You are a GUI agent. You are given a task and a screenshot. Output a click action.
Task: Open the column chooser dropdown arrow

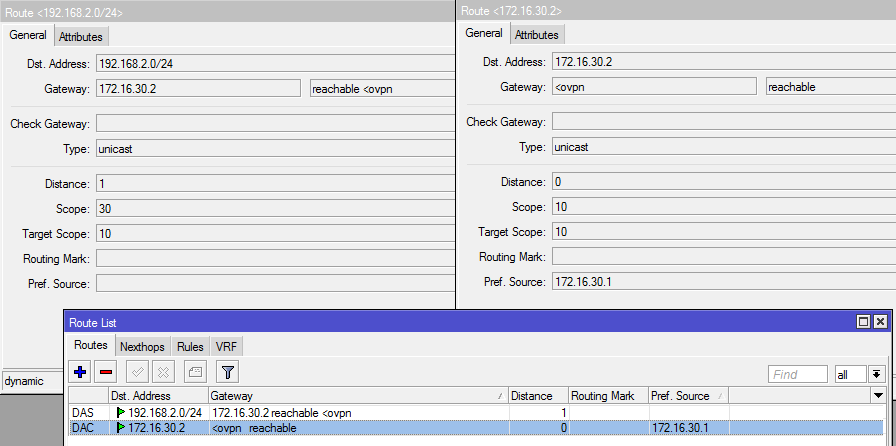click(879, 396)
